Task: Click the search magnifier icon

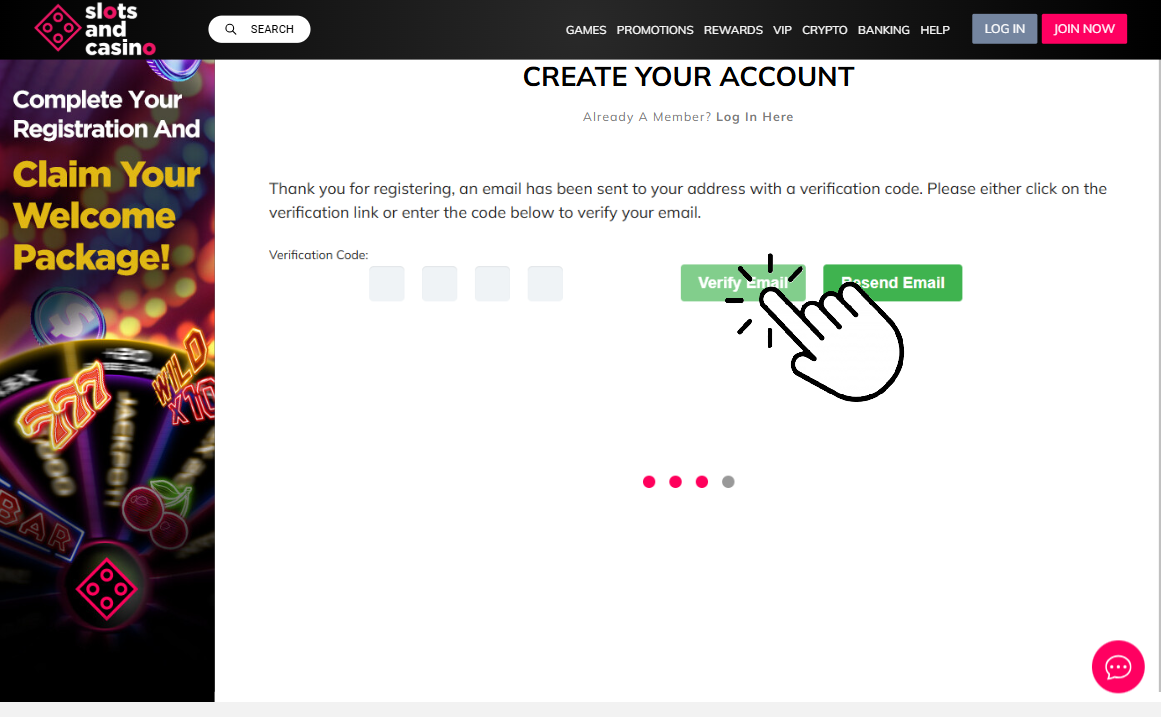Action: [x=231, y=29]
